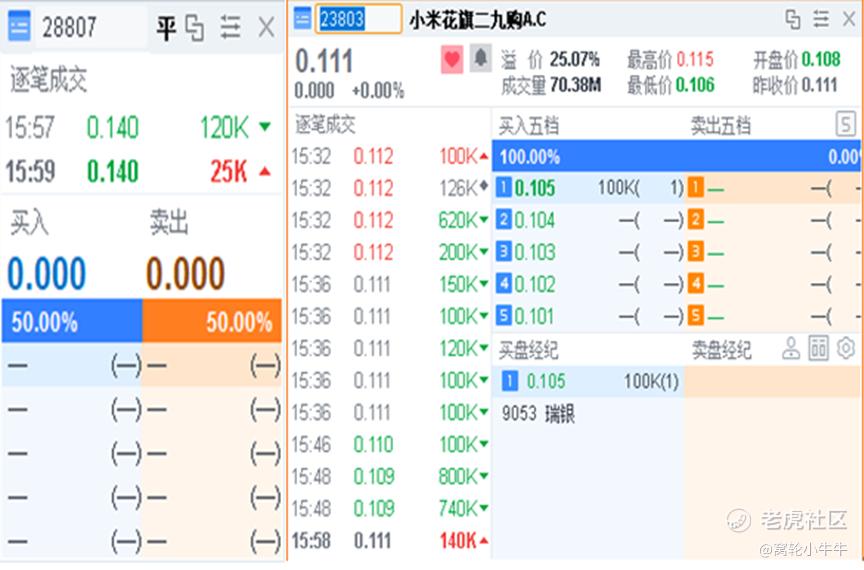Click the 15:57 0.140 120K trade row

[141, 127]
